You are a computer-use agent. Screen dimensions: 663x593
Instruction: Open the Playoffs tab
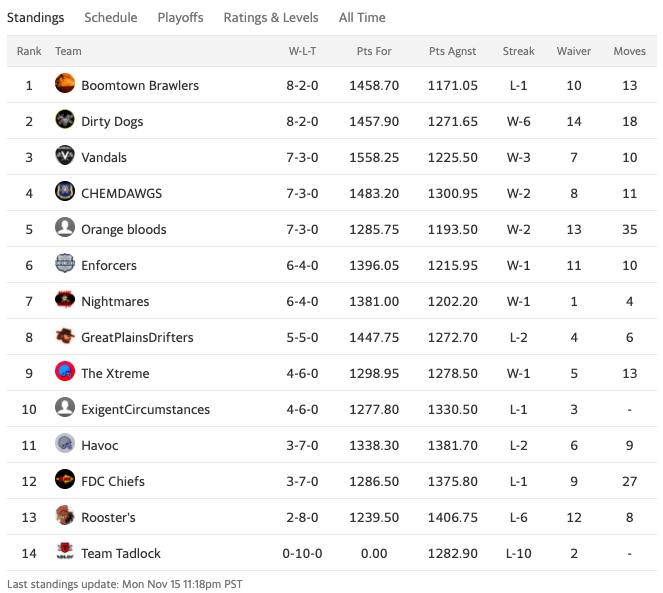181,17
